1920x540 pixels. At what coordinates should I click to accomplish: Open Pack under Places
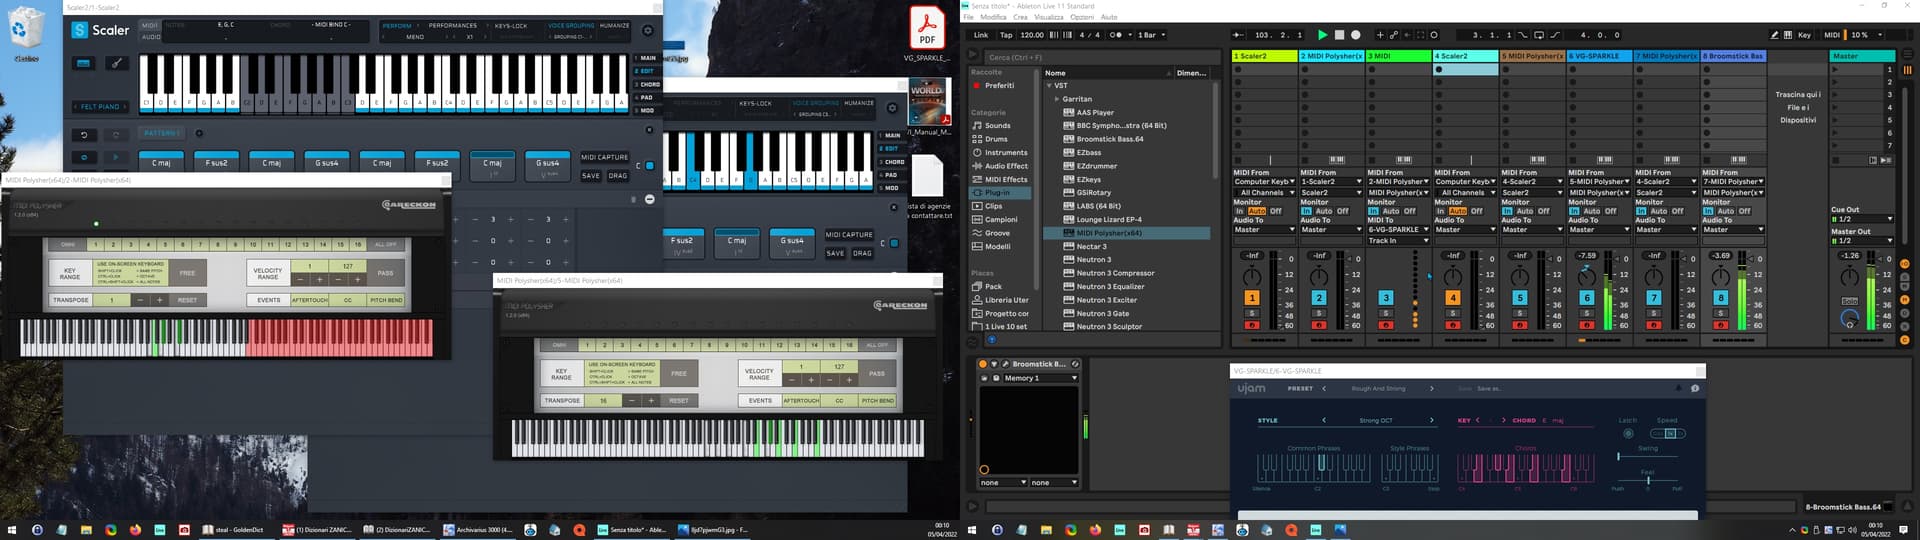[x=993, y=286]
